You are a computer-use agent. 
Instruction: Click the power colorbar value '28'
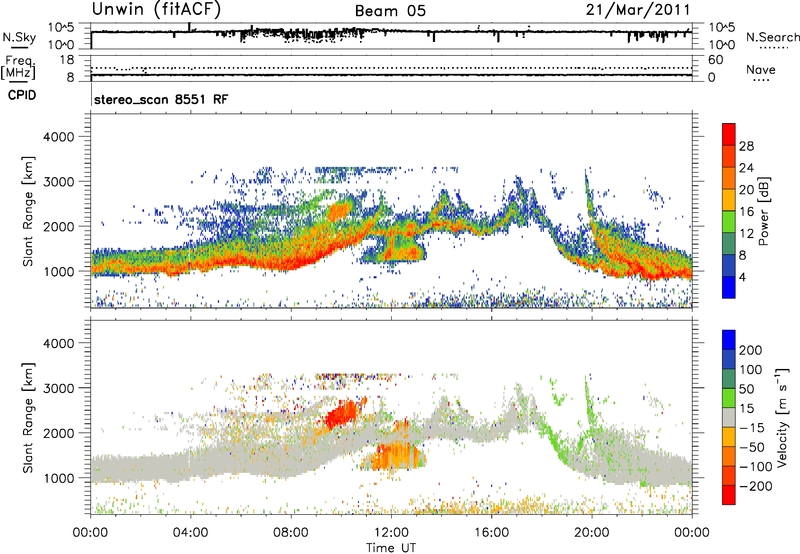click(746, 146)
